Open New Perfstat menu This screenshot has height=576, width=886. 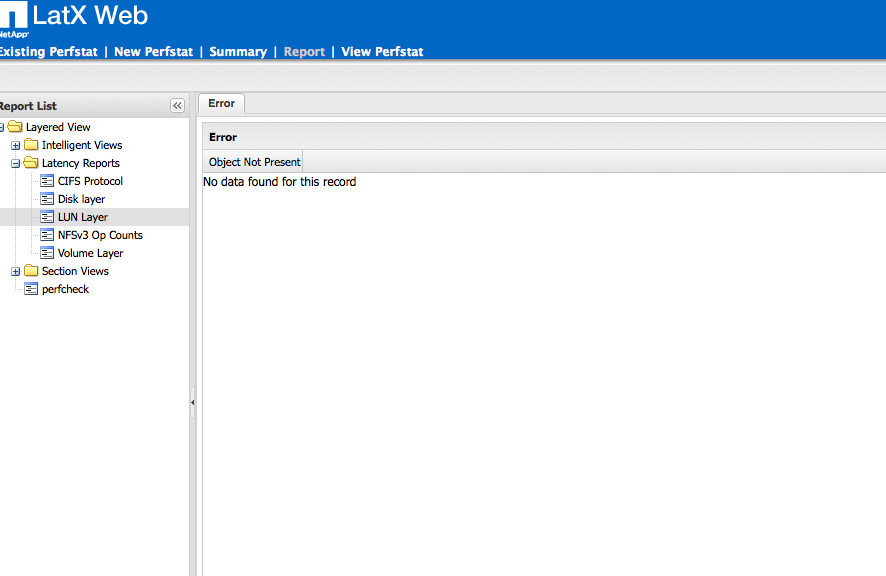[154, 51]
